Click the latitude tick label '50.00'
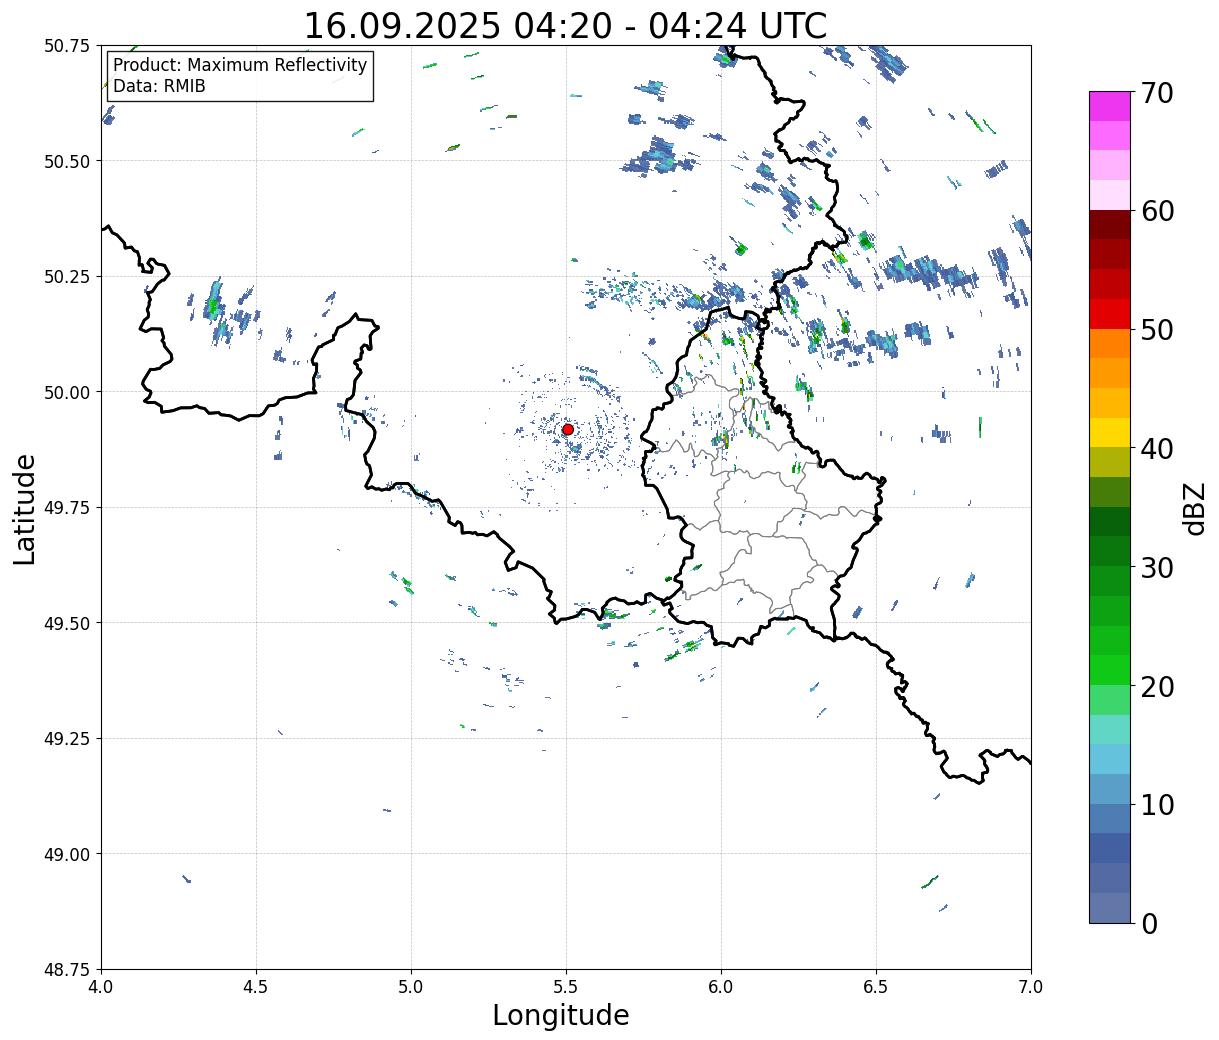The image size is (1219, 1040). 67,392
